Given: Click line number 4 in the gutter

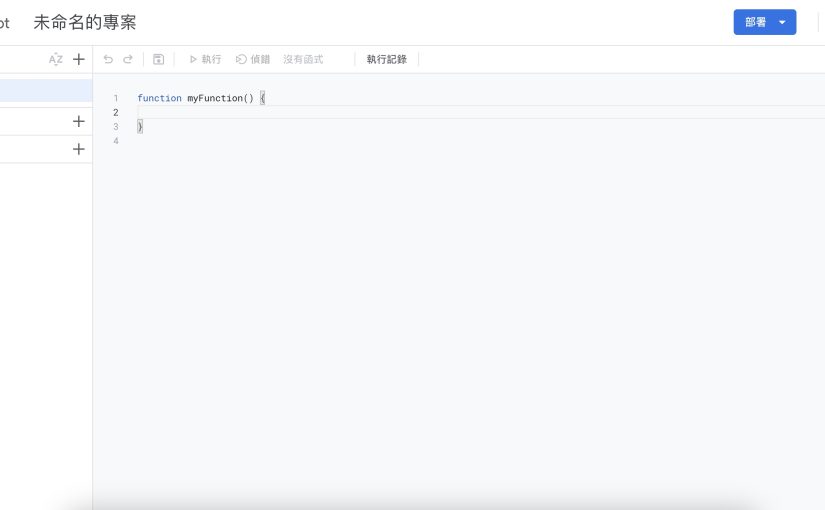Looking at the screenshot, I should [x=116, y=141].
